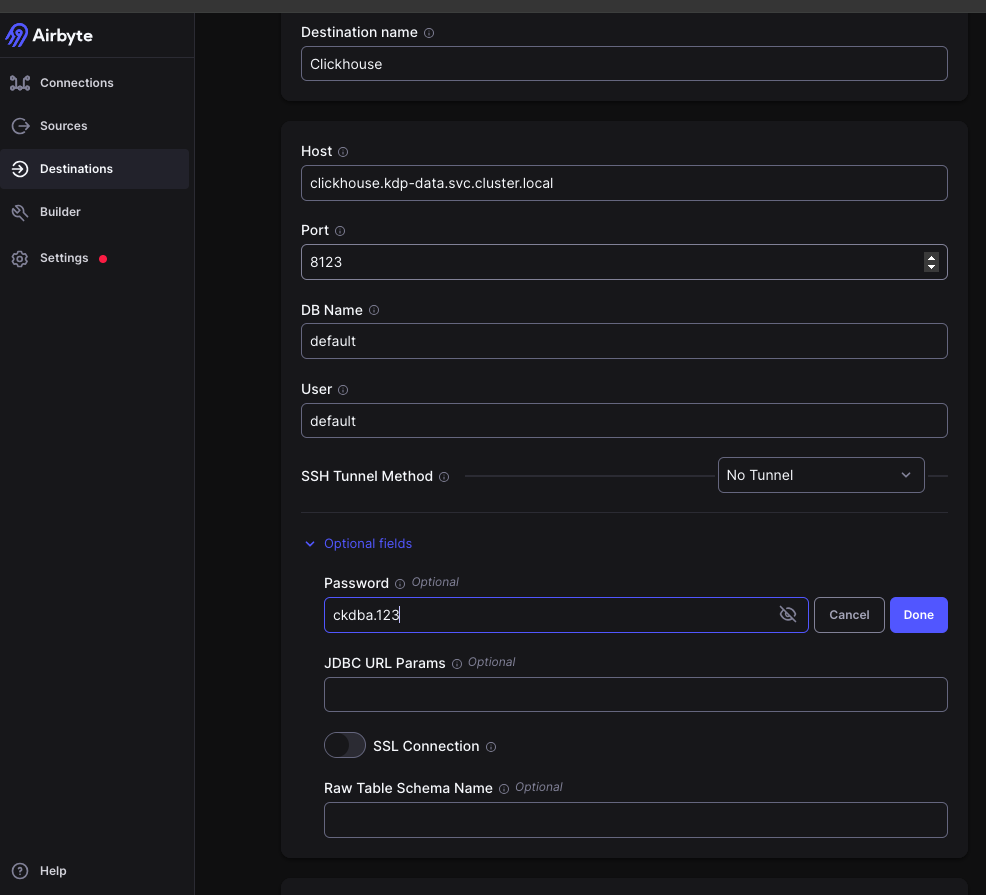Image resolution: width=986 pixels, height=895 pixels.
Task: Click the SSL Connection info icon
Action: pos(491,747)
